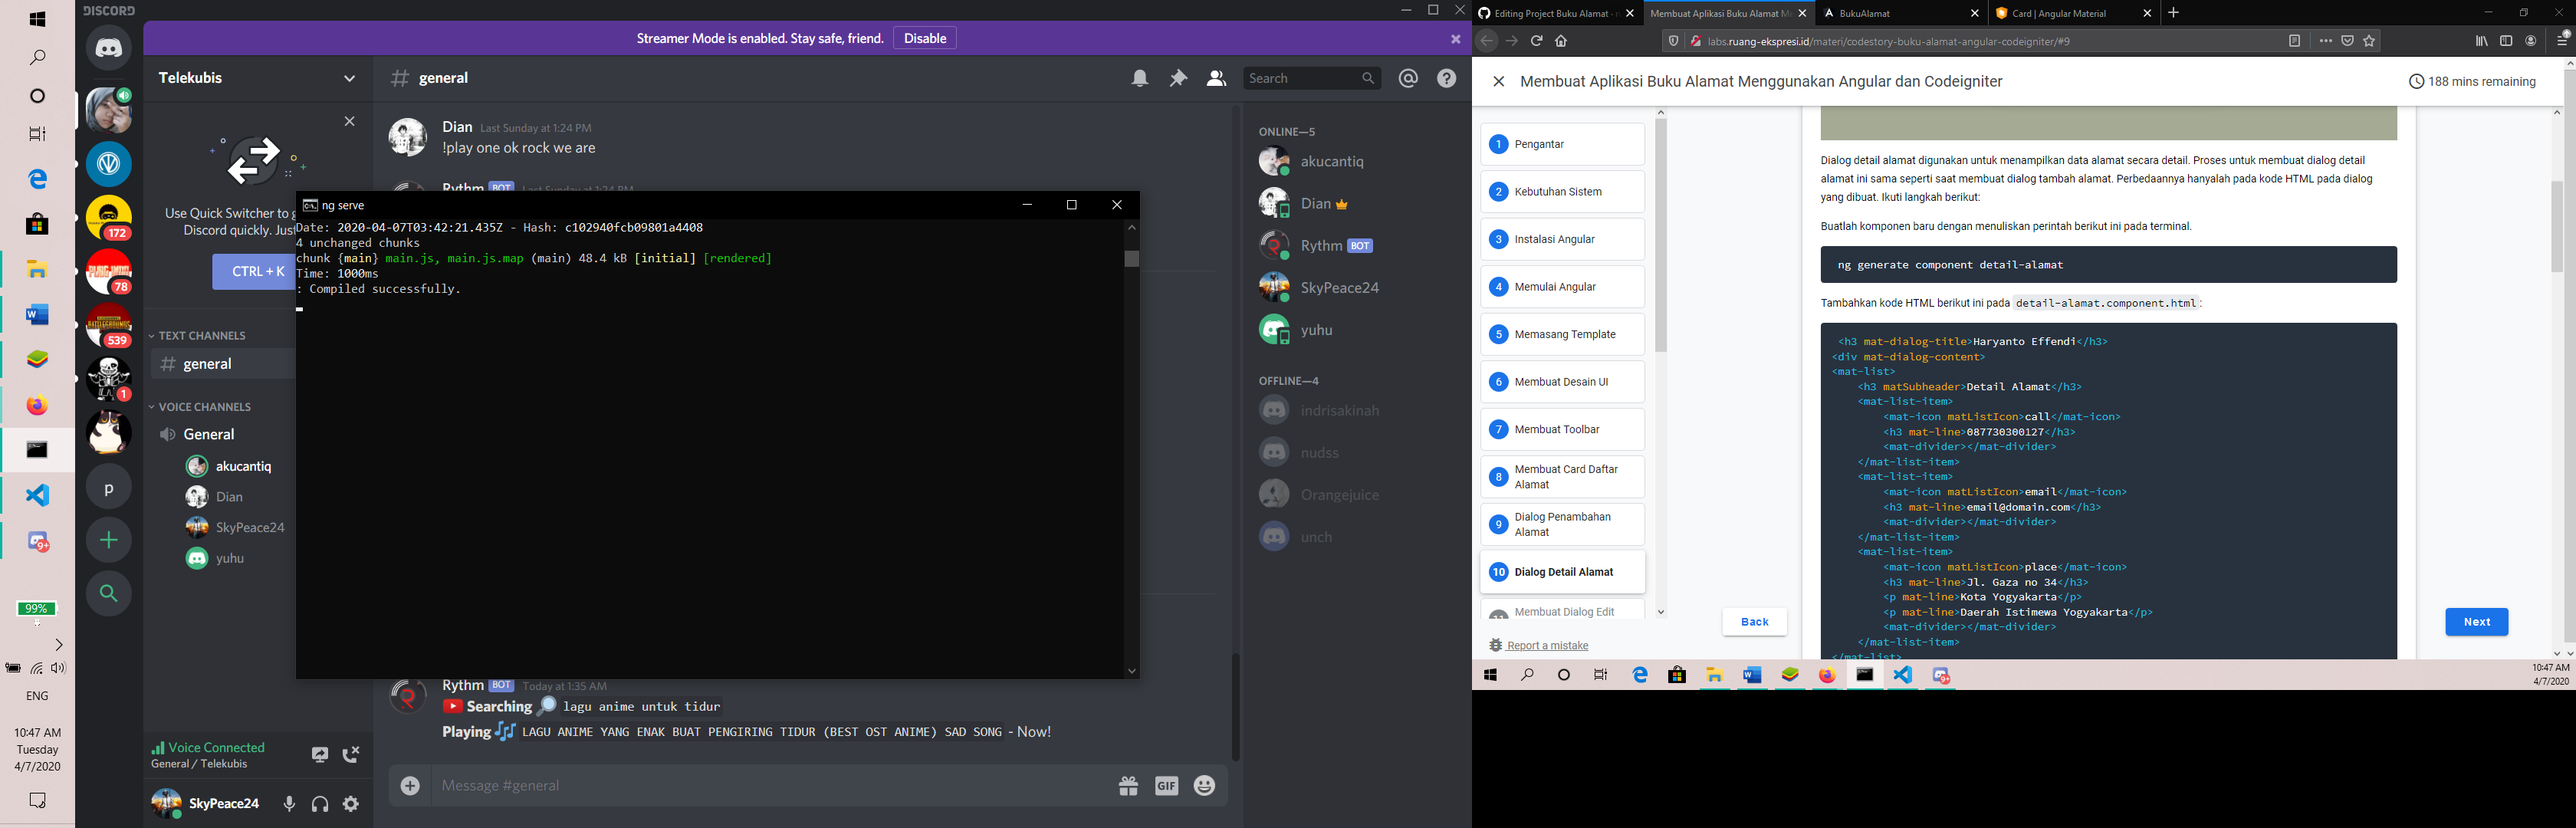Expand the Telekubis server dropdown
Screen dimensions: 2576x828
click(349, 78)
